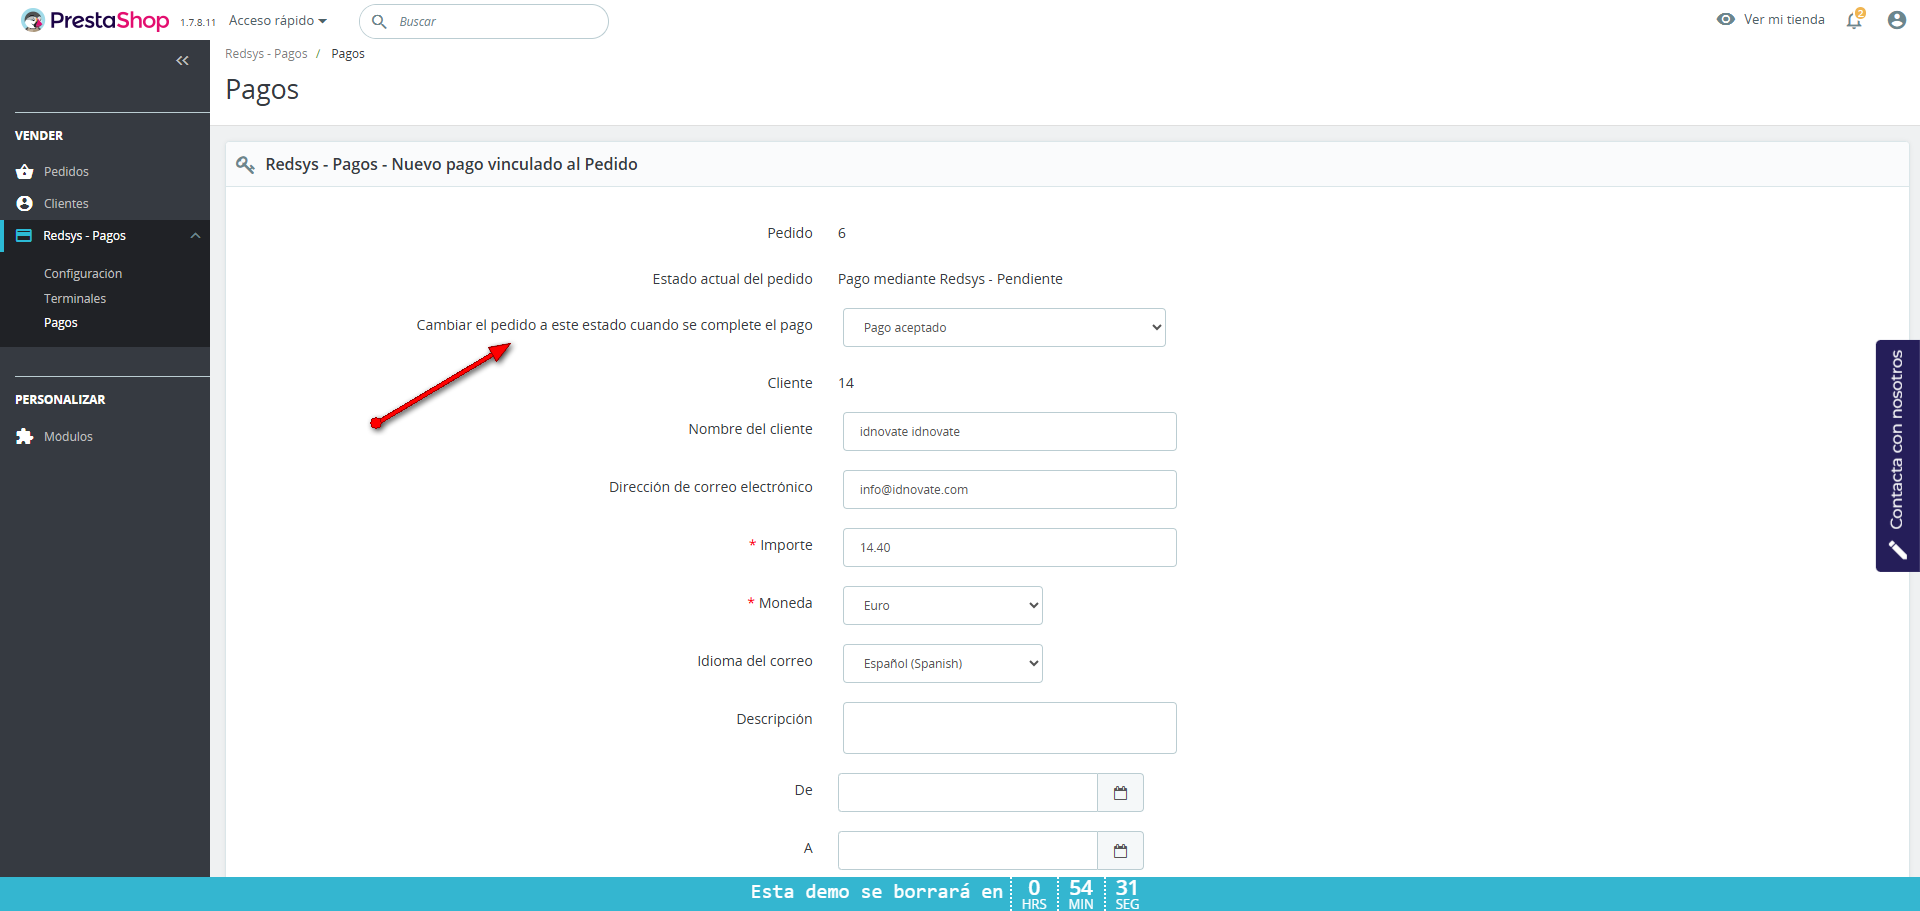
Task: Collapse the sidebar with double-chevron icon
Action: 182,61
